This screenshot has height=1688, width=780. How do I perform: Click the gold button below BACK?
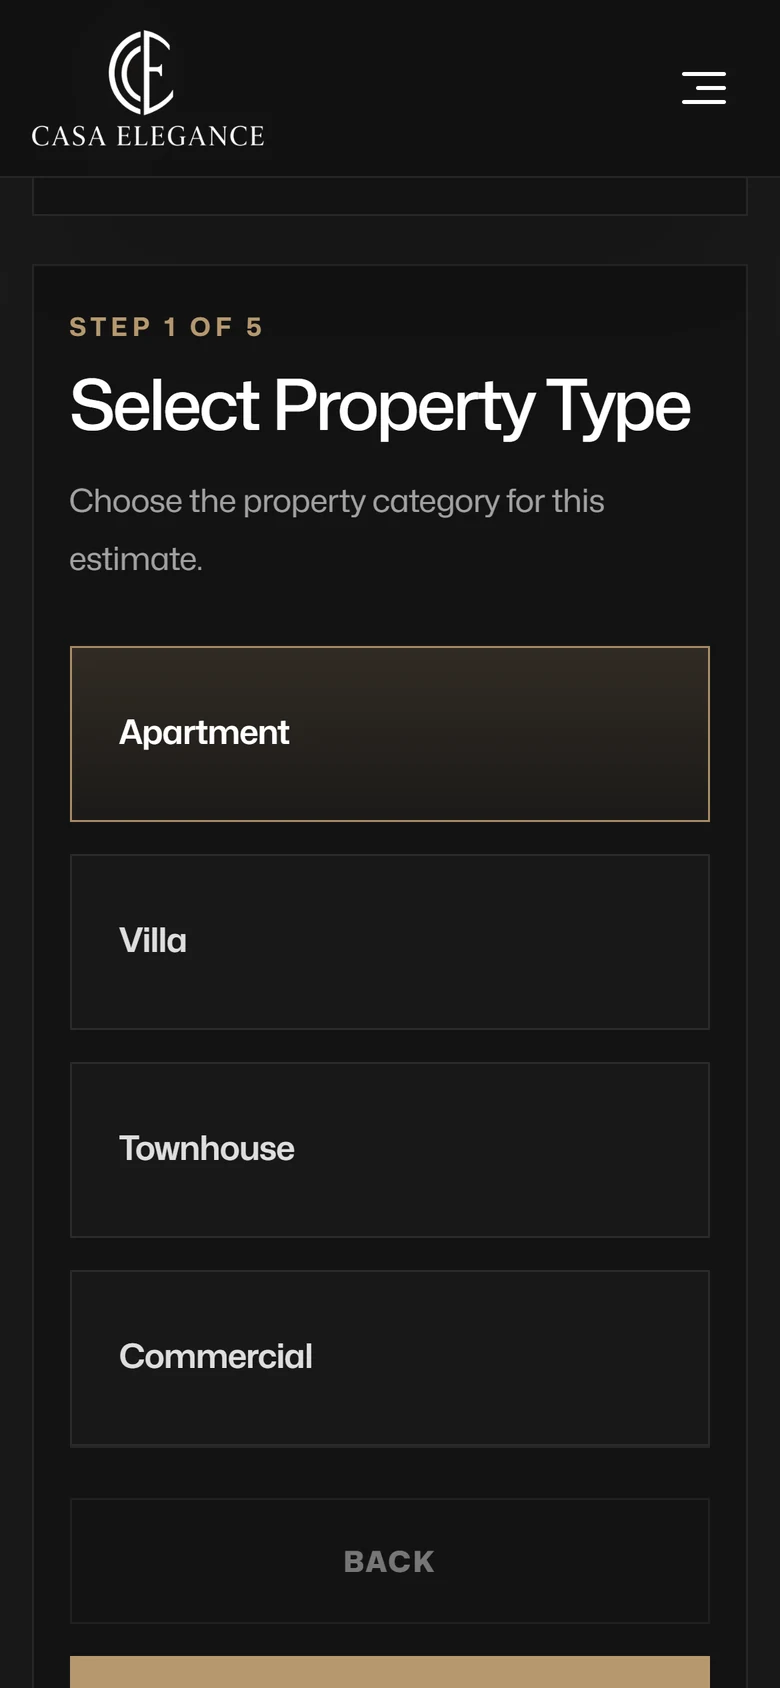tap(390, 1672)
